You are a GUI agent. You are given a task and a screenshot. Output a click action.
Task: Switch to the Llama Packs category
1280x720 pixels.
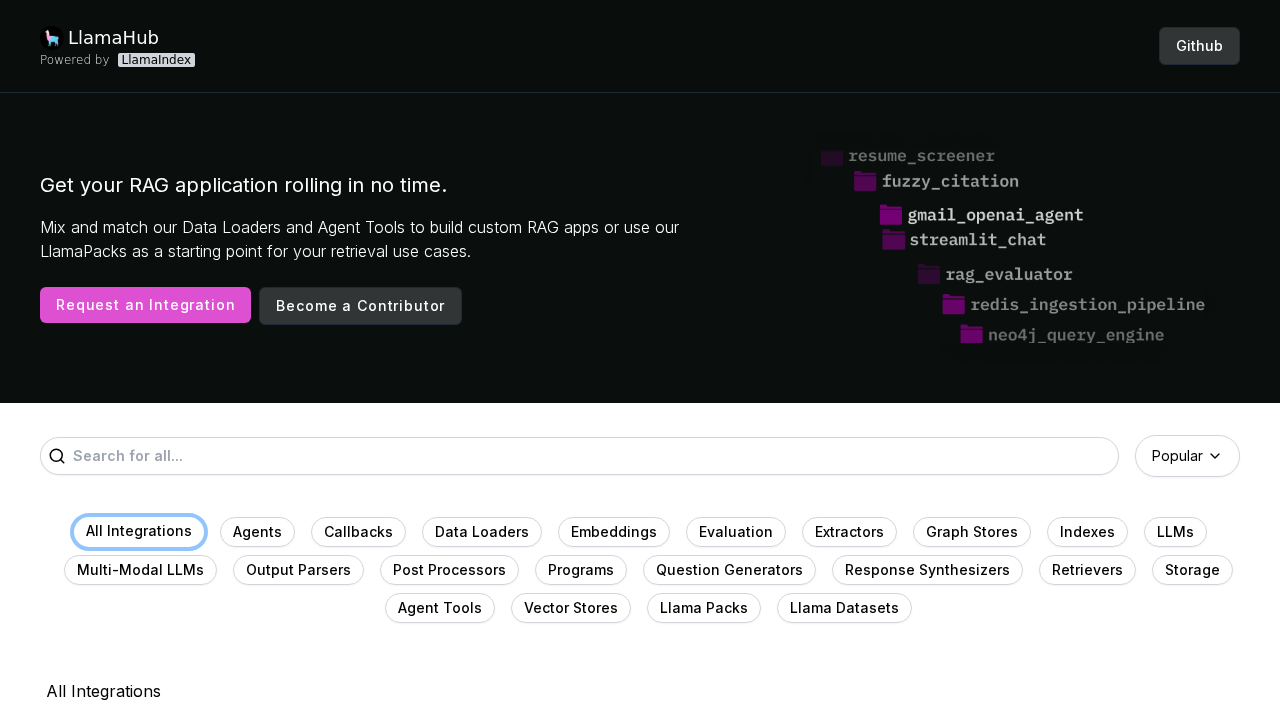704,608
